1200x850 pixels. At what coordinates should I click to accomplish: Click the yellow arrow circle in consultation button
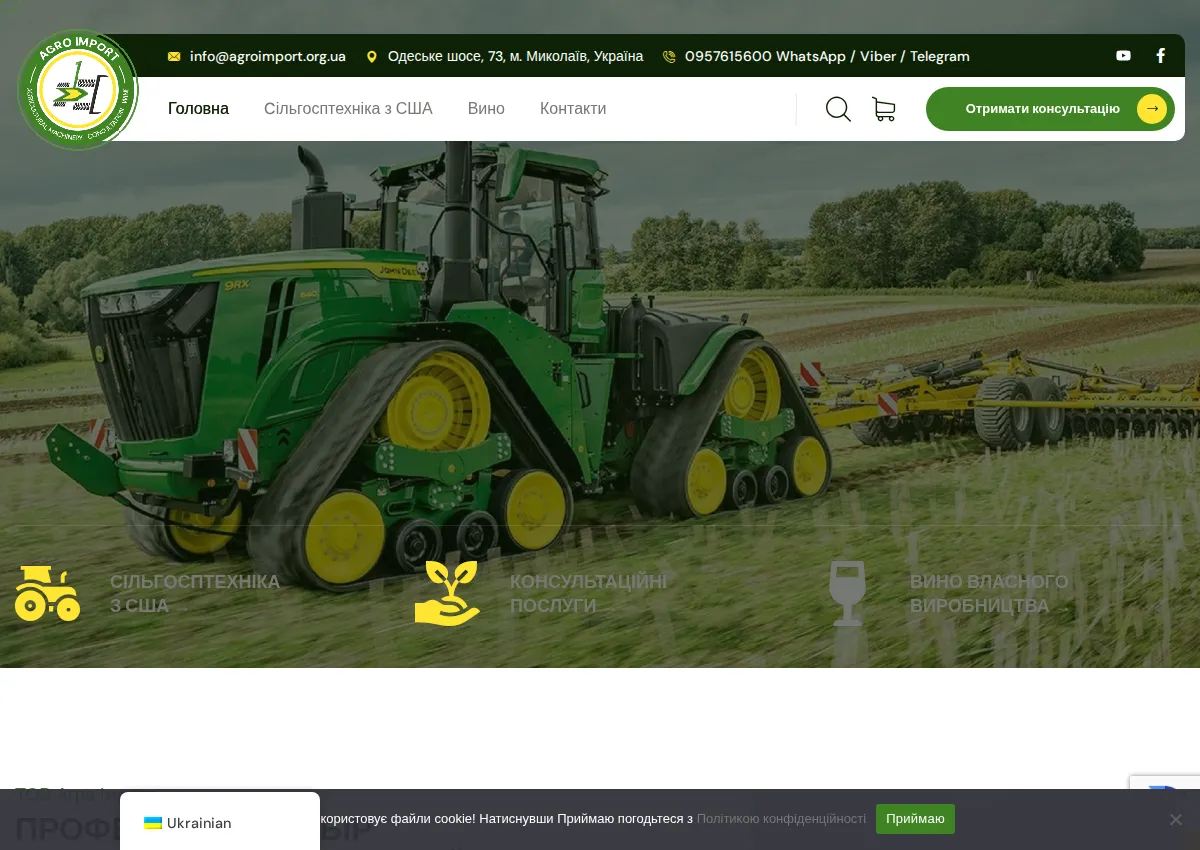tap(1152, 109)
